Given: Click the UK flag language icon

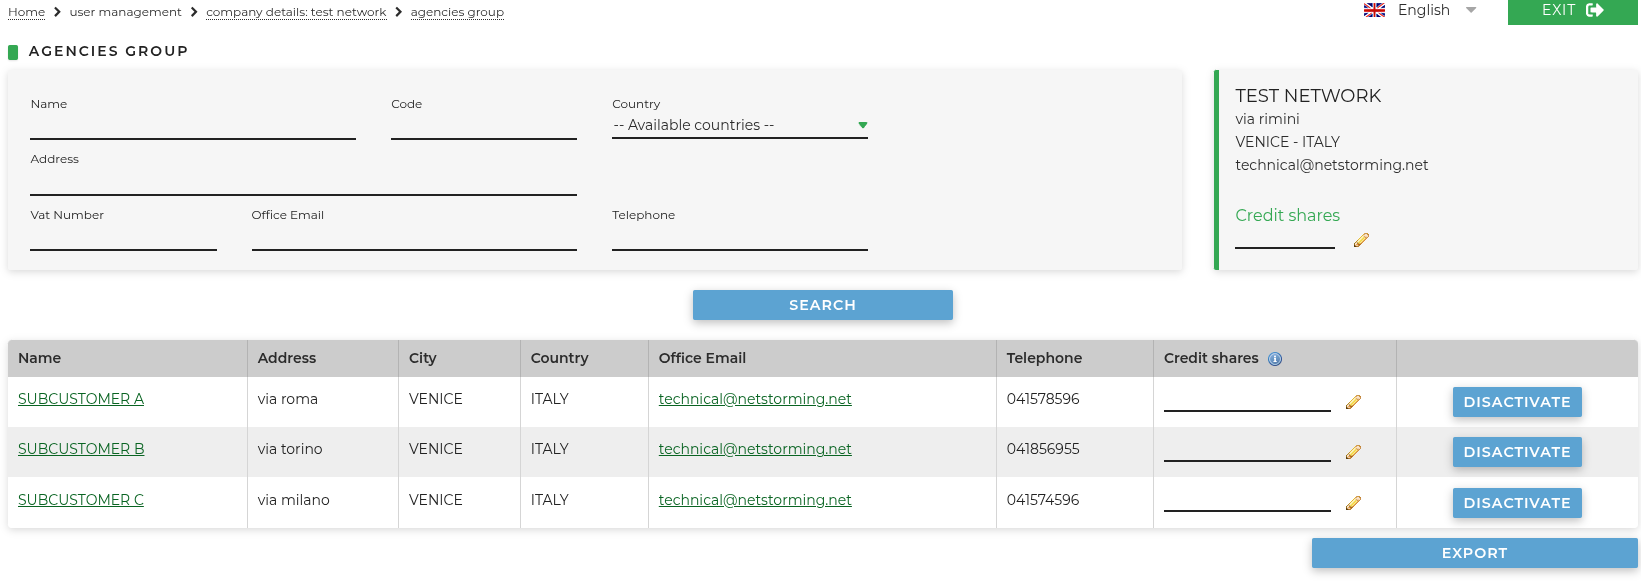Looking at the screenshot, I should tap(1374, 10).
